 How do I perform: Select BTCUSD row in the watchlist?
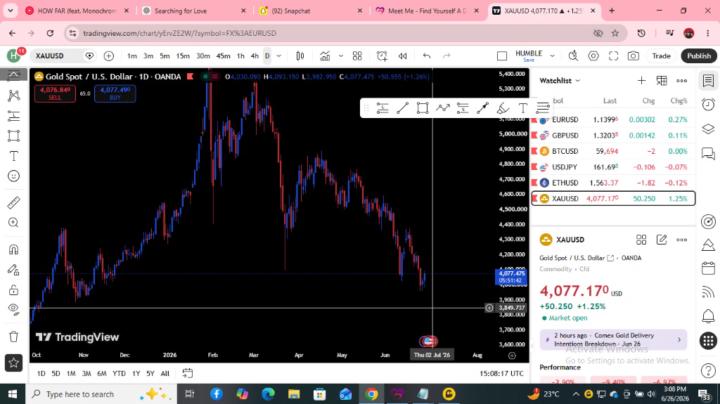pyautogui.click(x=613, y=151)
